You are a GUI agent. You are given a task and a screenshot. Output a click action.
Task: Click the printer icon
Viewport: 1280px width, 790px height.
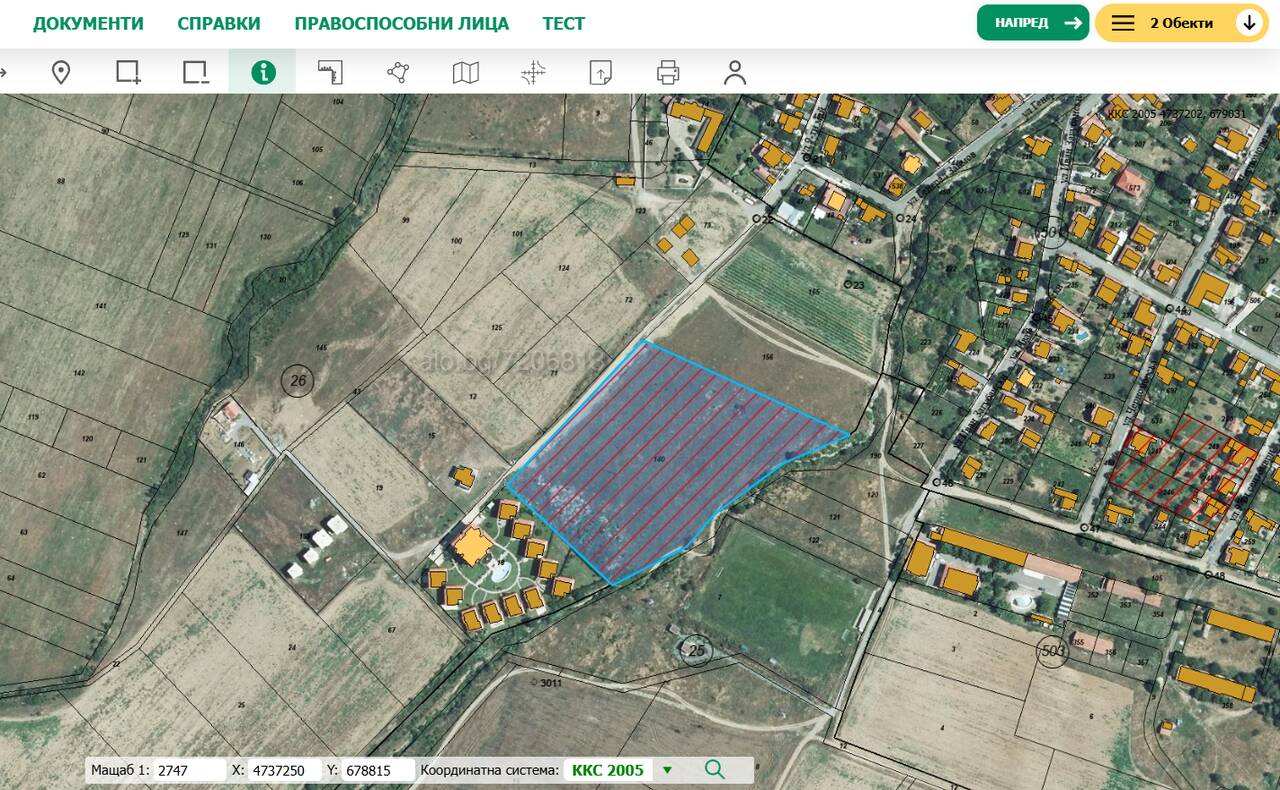pos(668,72)
